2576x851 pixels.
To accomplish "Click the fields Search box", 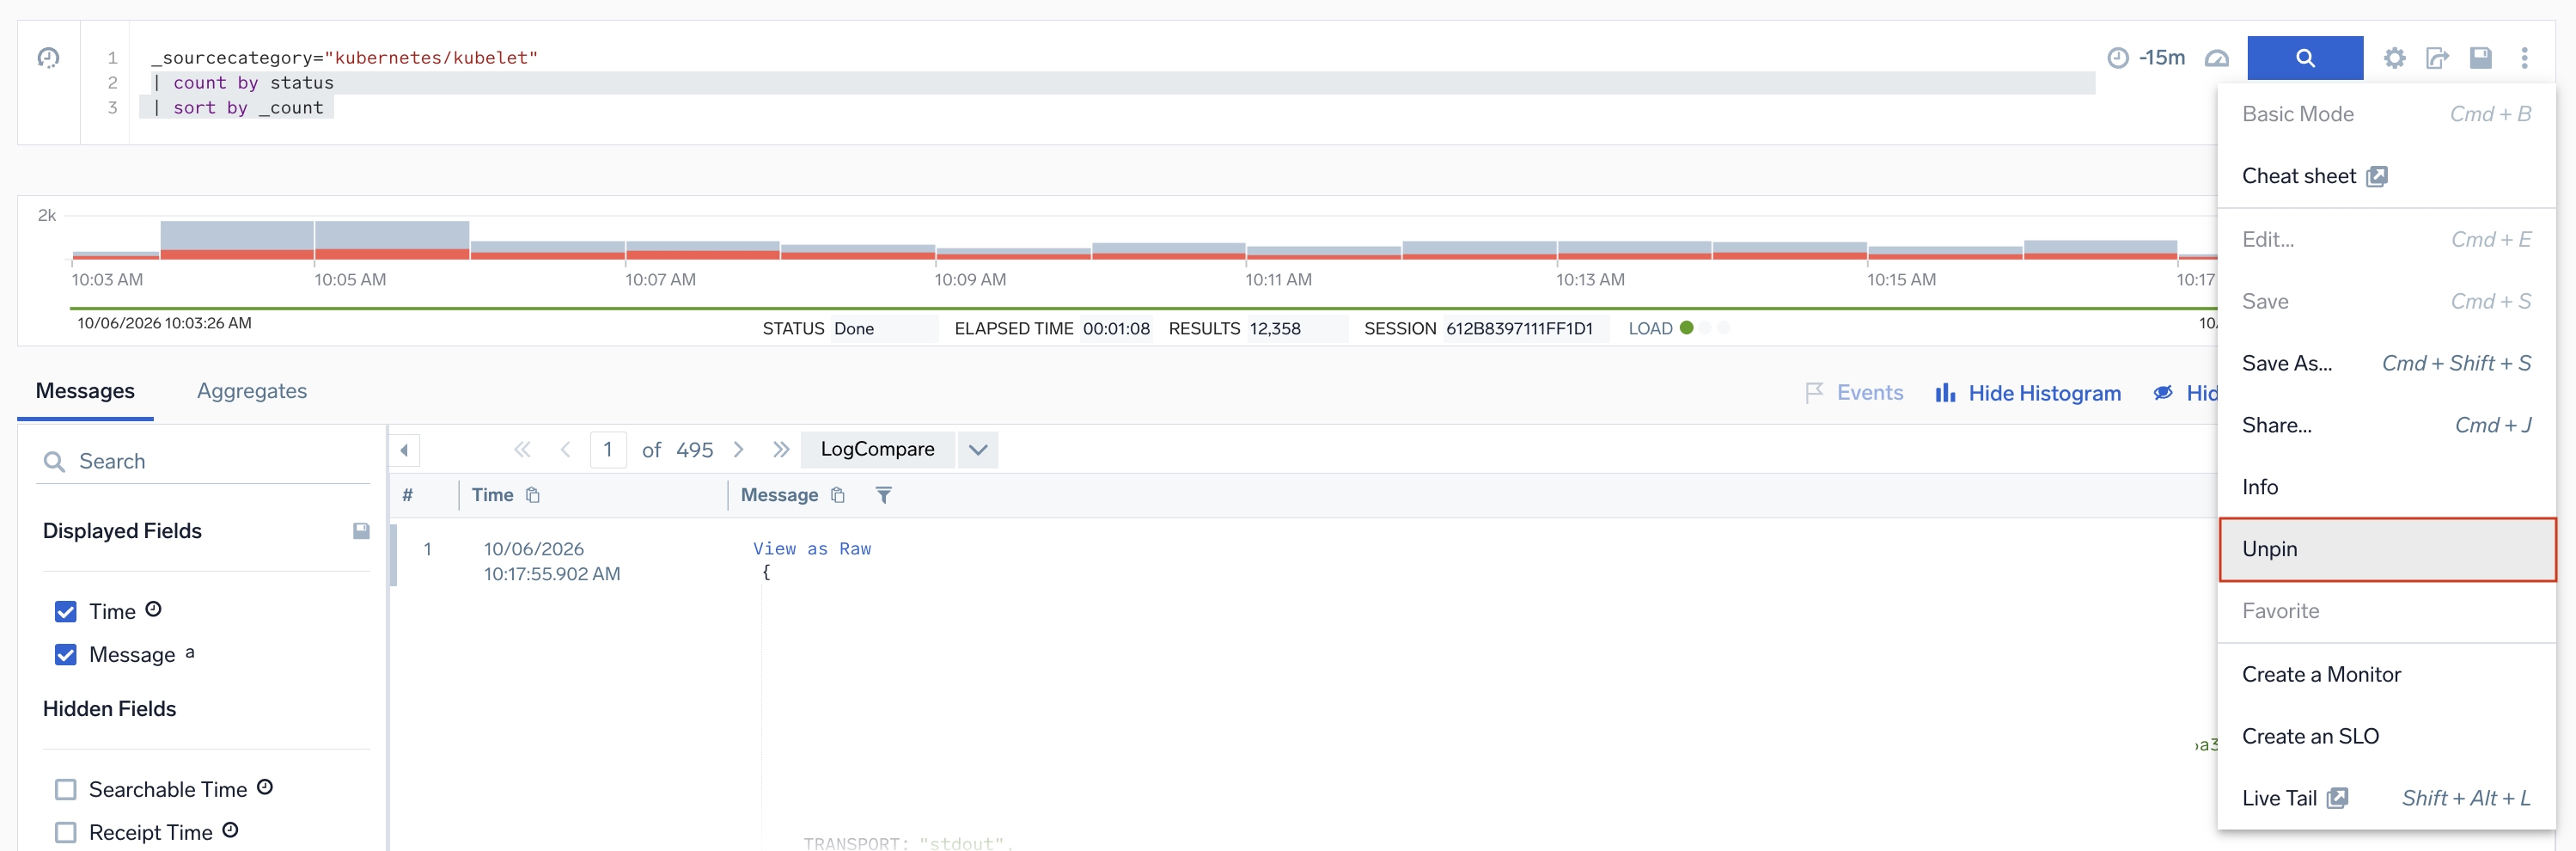I will (204, 461).
